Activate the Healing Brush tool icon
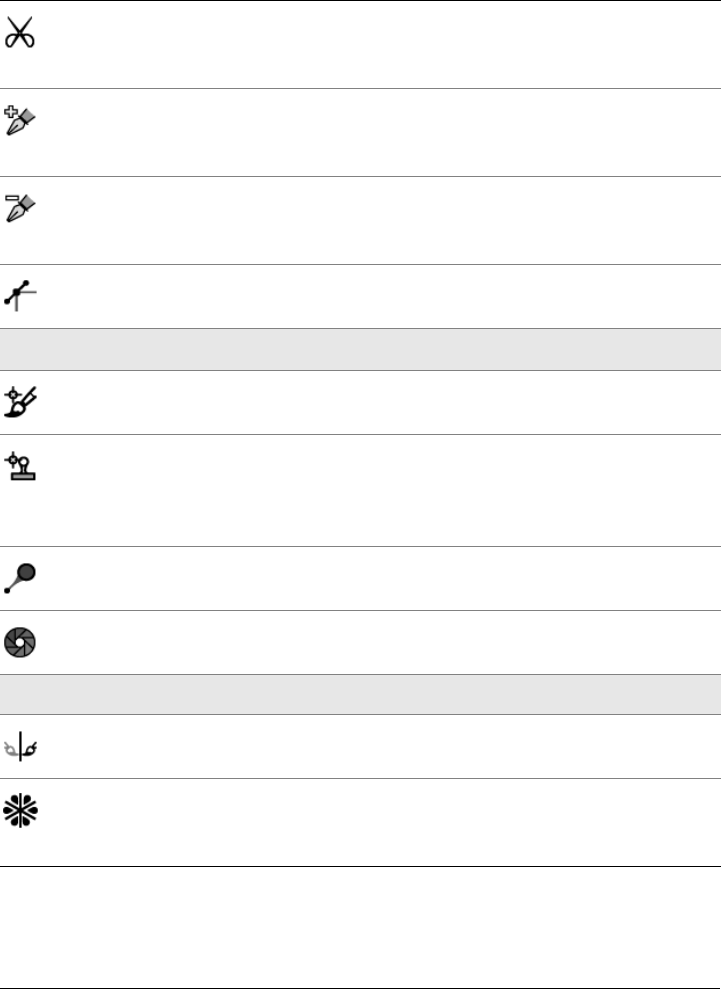This screenshot has width=721, height=989. 20,402
